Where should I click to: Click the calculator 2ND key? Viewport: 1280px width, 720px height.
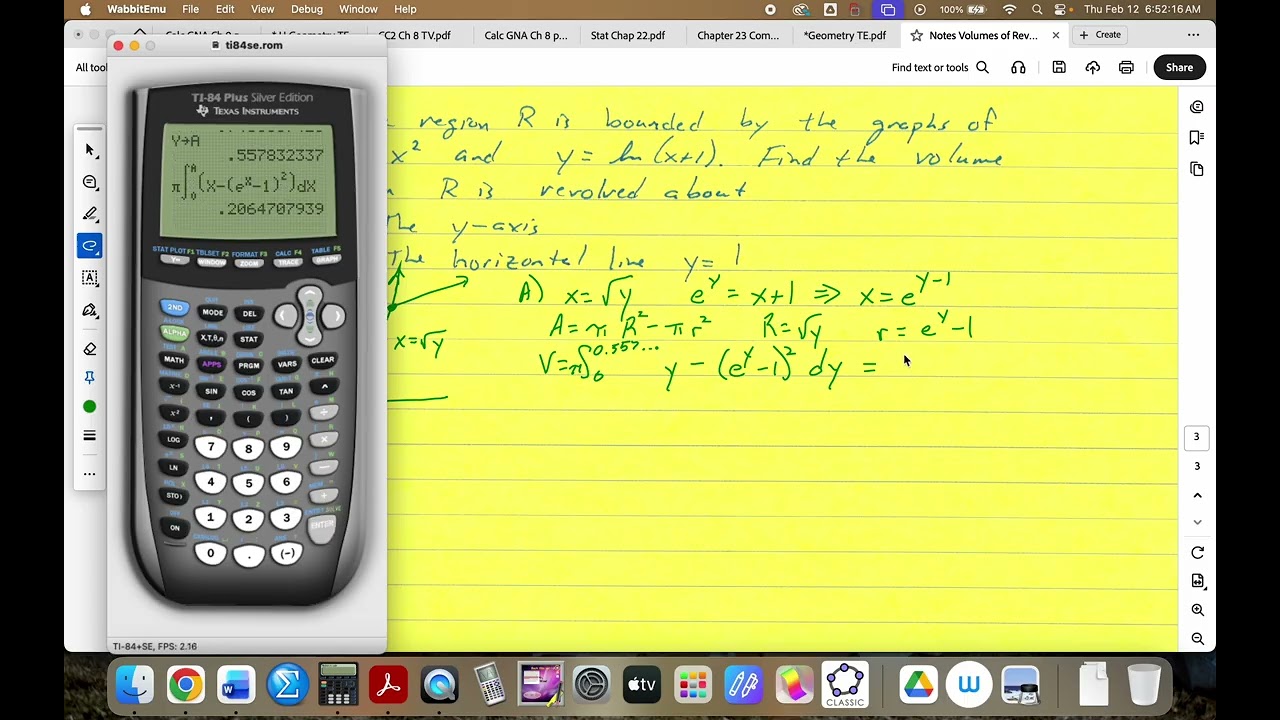[175, 307]
